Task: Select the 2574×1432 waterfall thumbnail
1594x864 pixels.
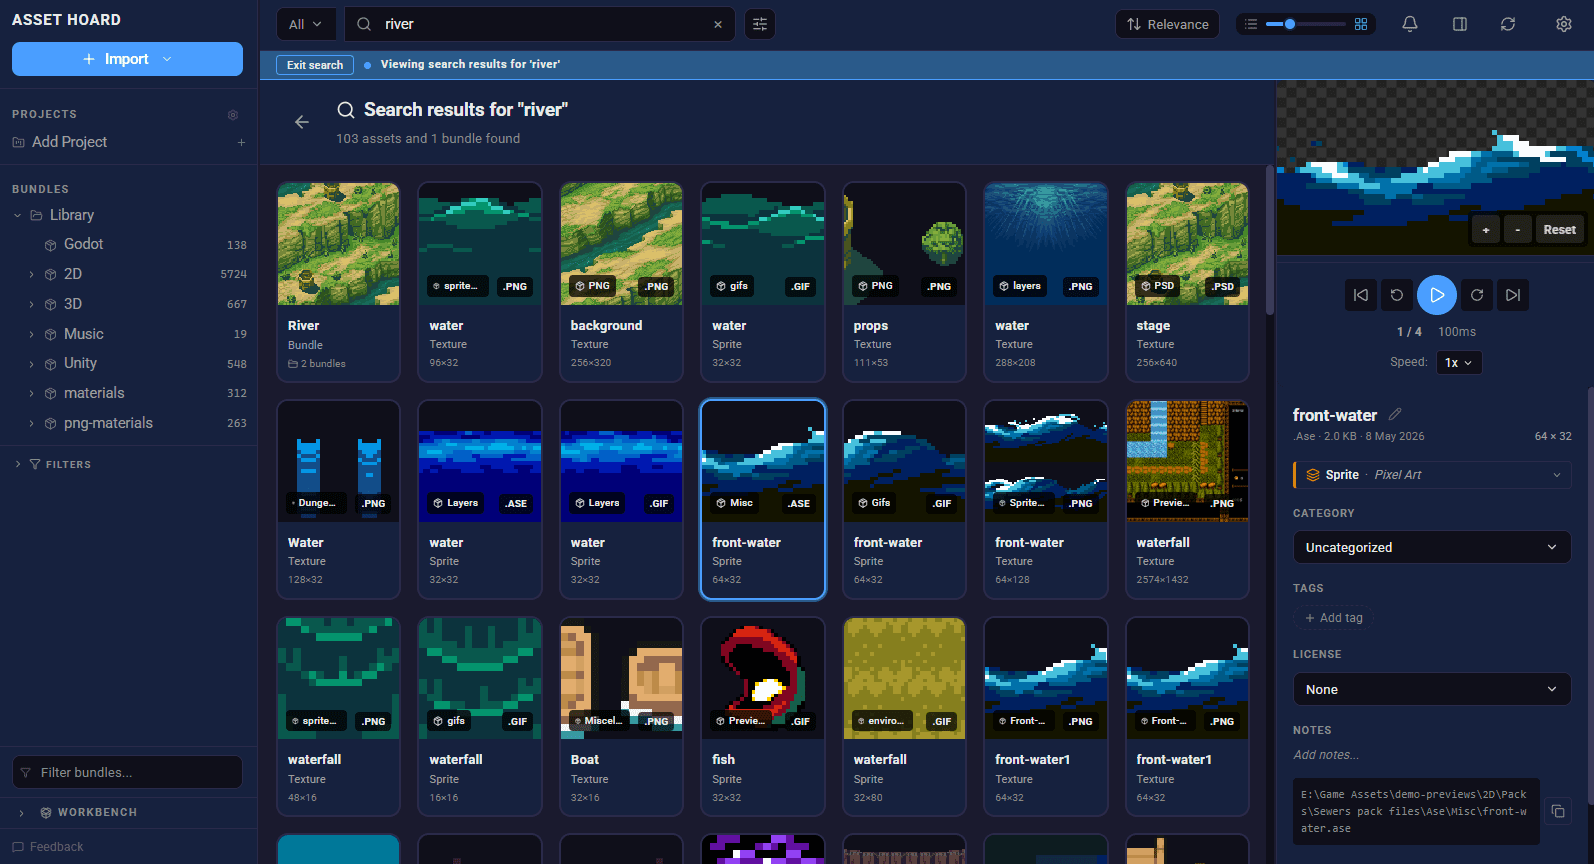Action: click(x=1187, y=461)
